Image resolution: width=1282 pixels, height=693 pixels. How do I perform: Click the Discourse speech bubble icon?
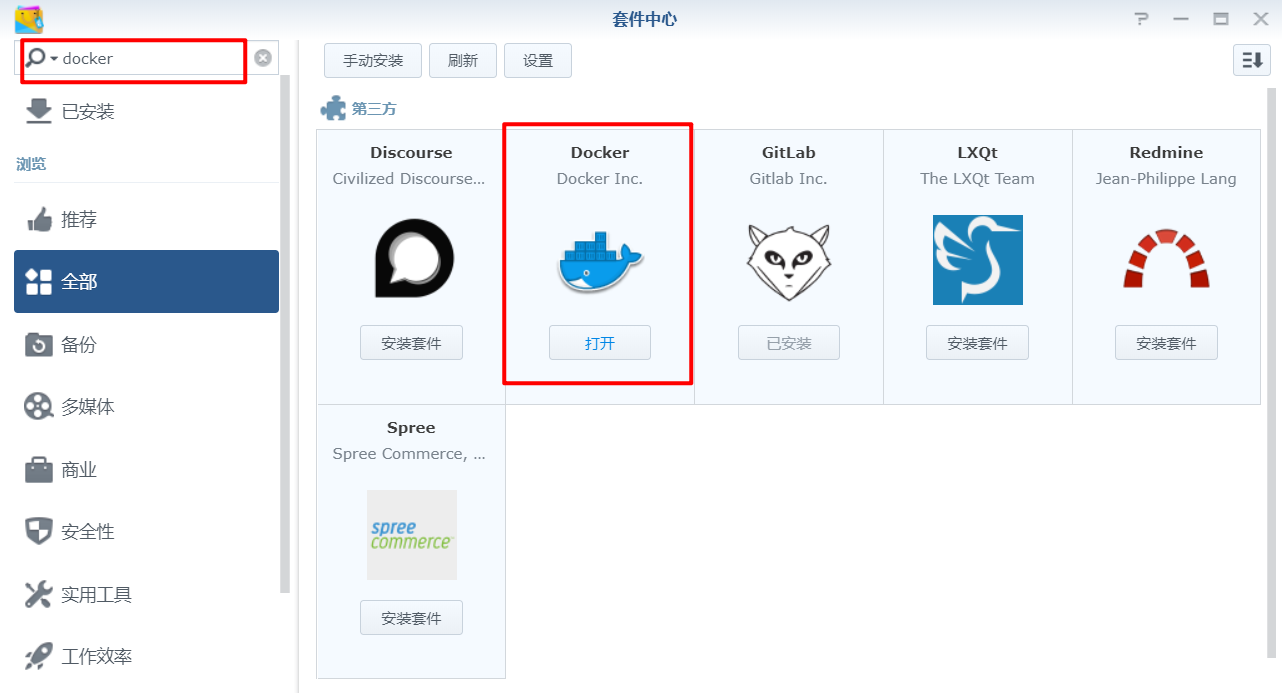pos(414,258)
